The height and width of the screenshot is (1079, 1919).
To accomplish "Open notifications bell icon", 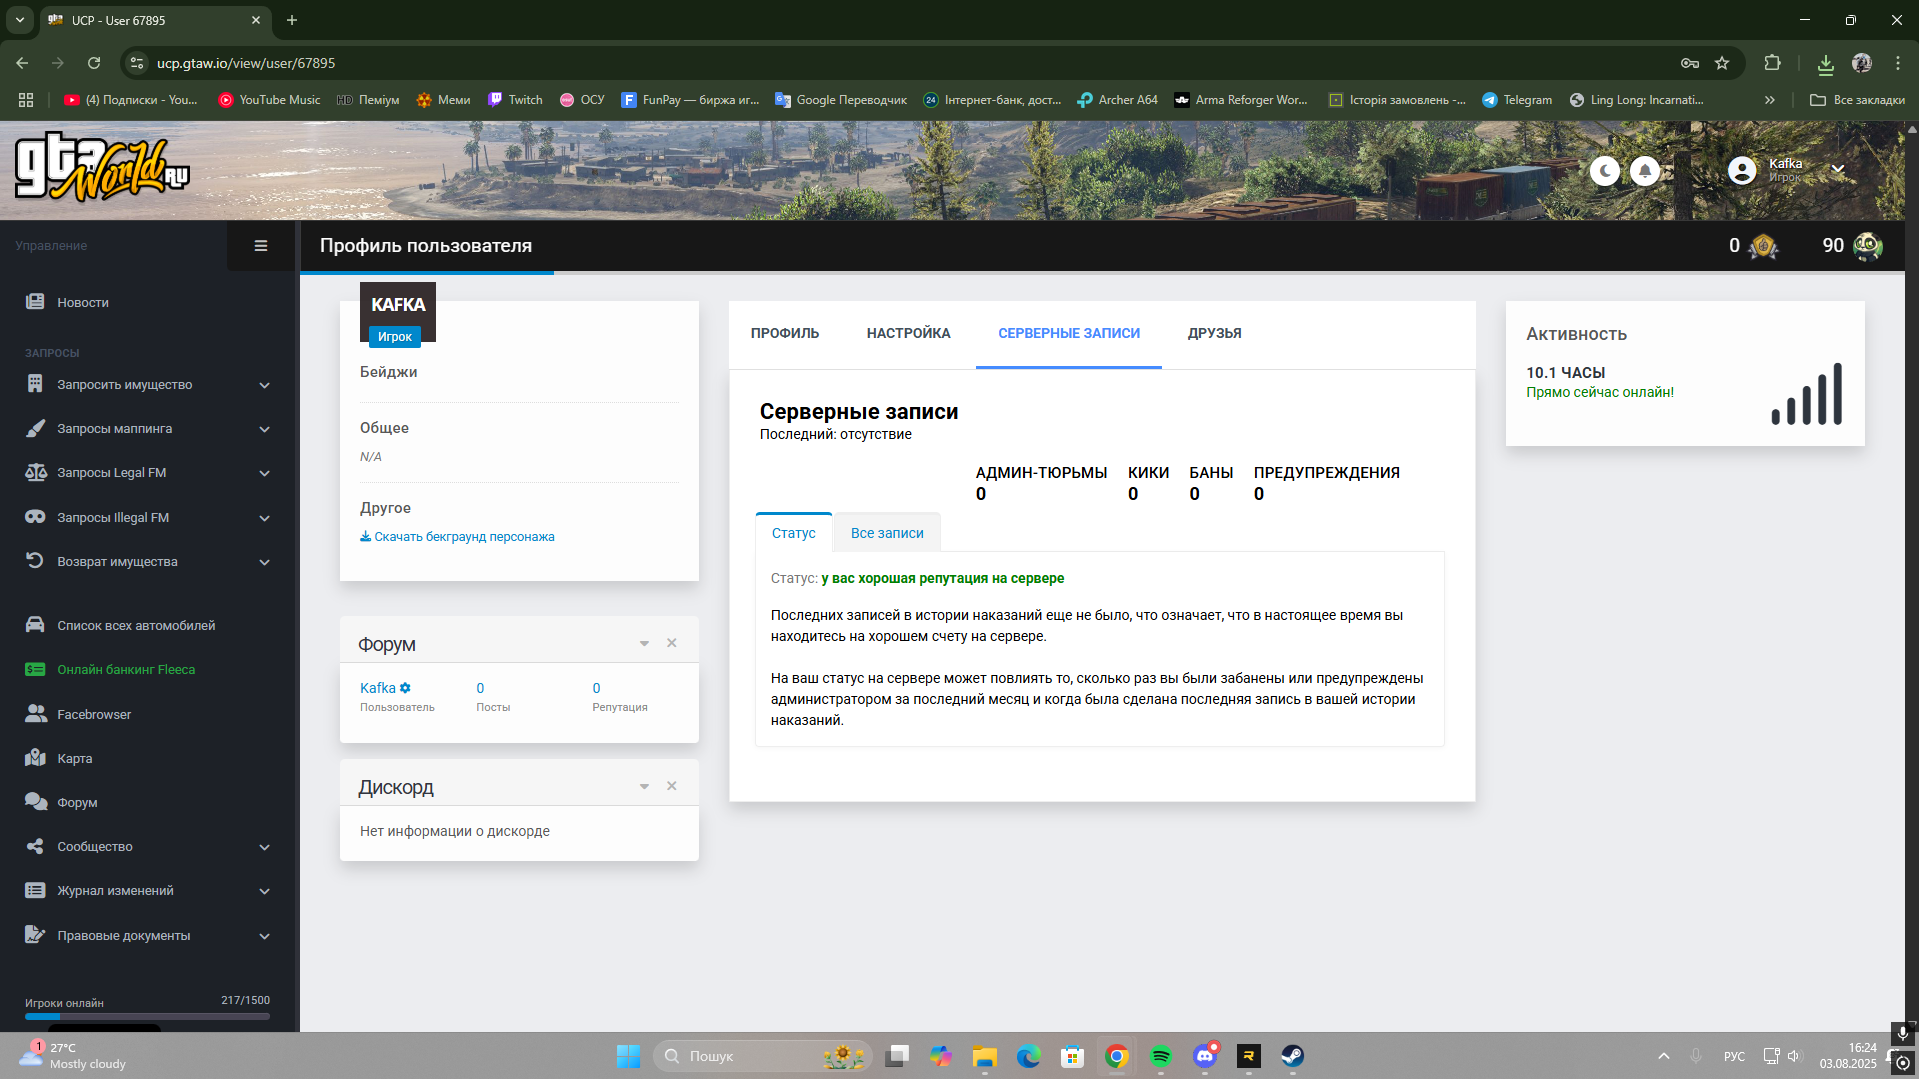I will click(x=1645, y=171).
